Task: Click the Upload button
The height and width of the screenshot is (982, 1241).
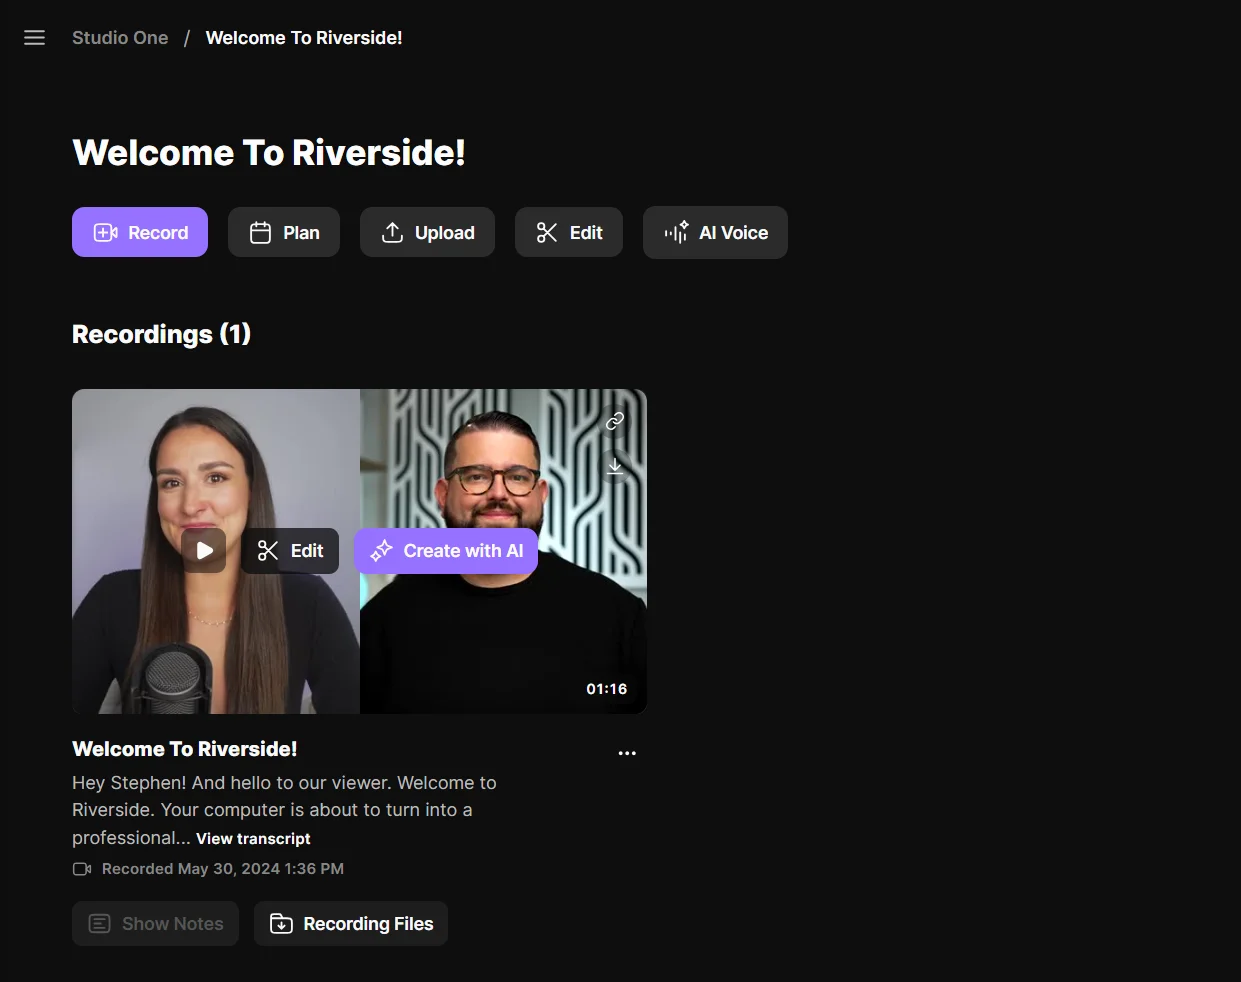Action: (427, 233)
